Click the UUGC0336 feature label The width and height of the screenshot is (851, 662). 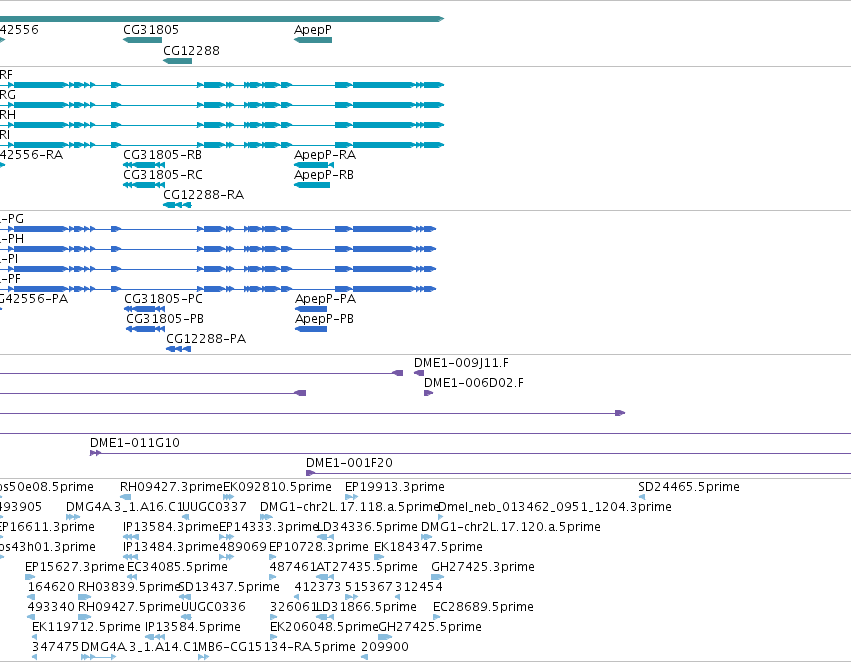[213, 607]
